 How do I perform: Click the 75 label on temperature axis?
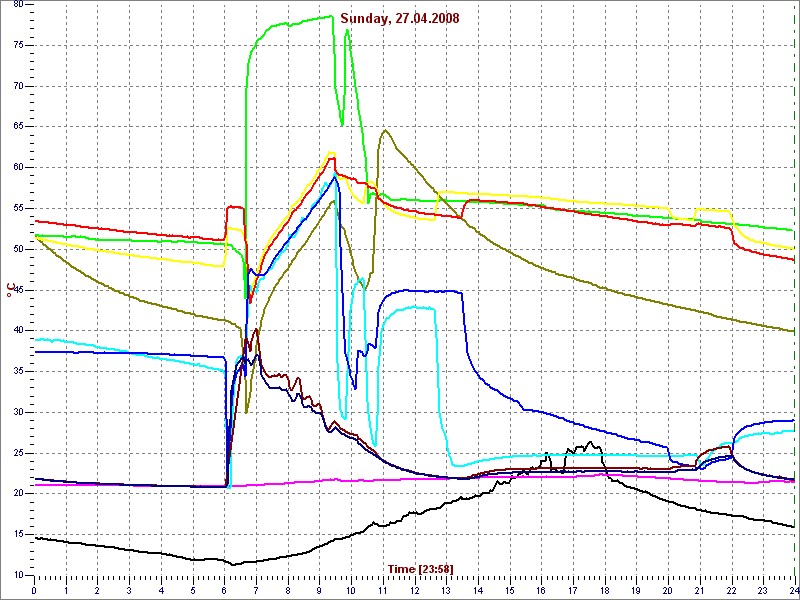pyautogui.click(x=17, y=45)
